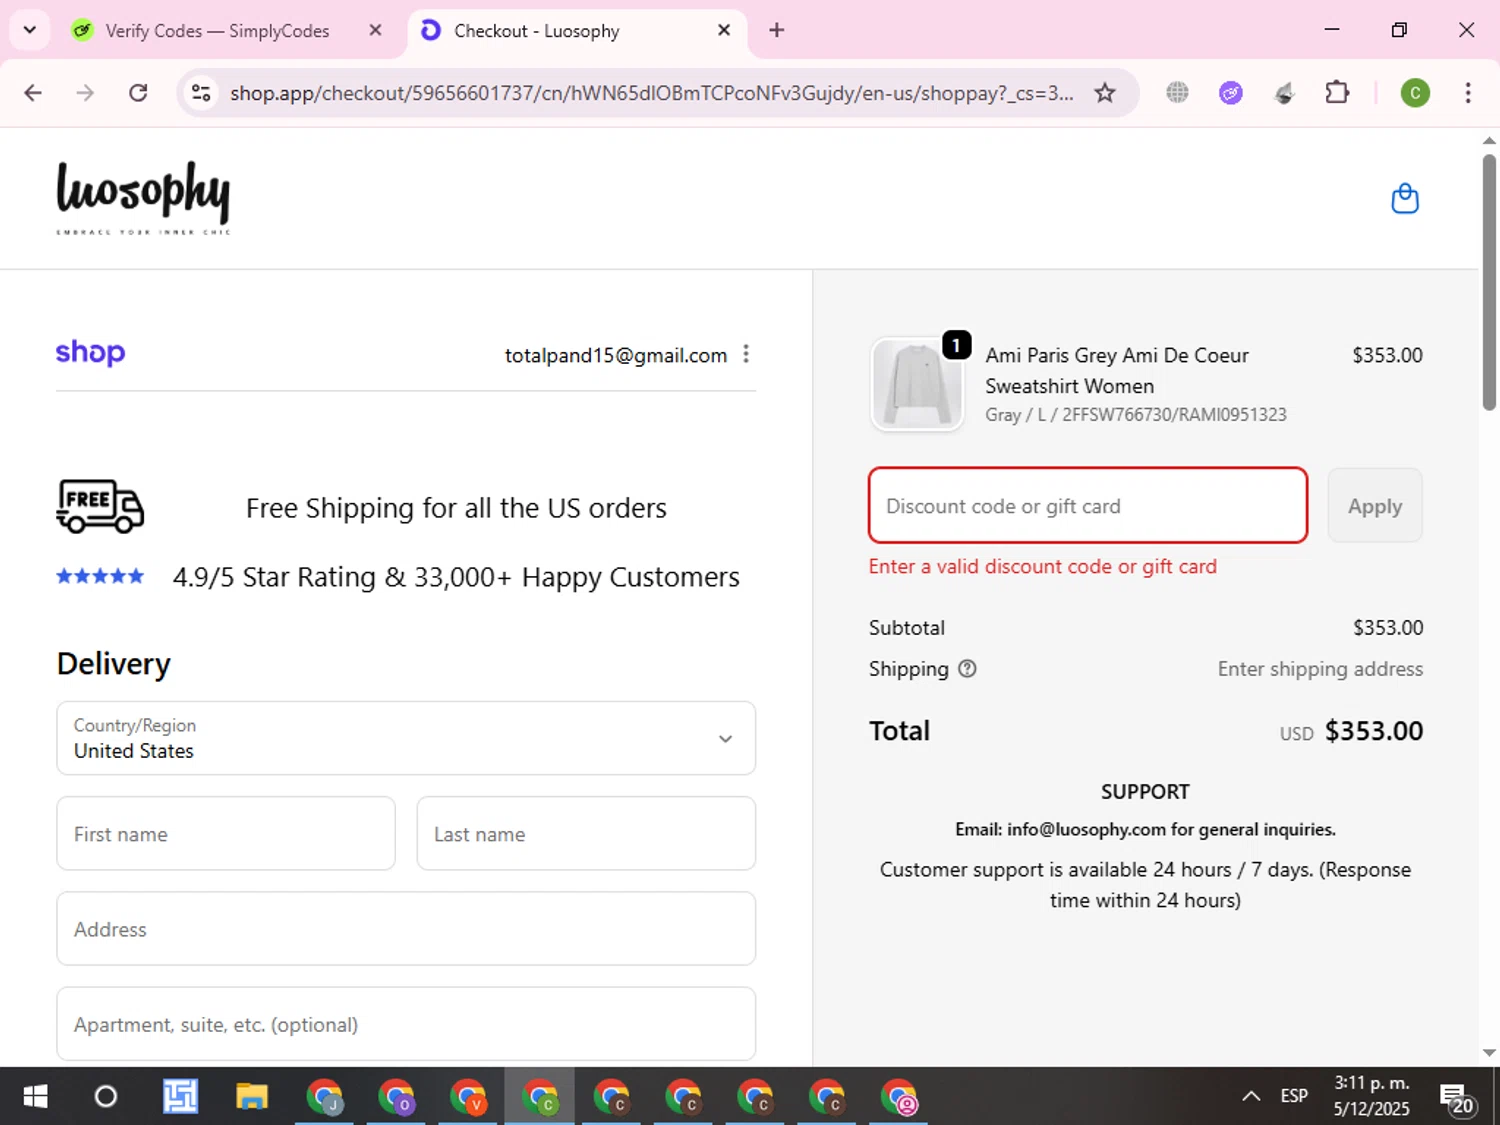
Task: Open Chrome three-dot menu
Action: tap(1468, 93)
